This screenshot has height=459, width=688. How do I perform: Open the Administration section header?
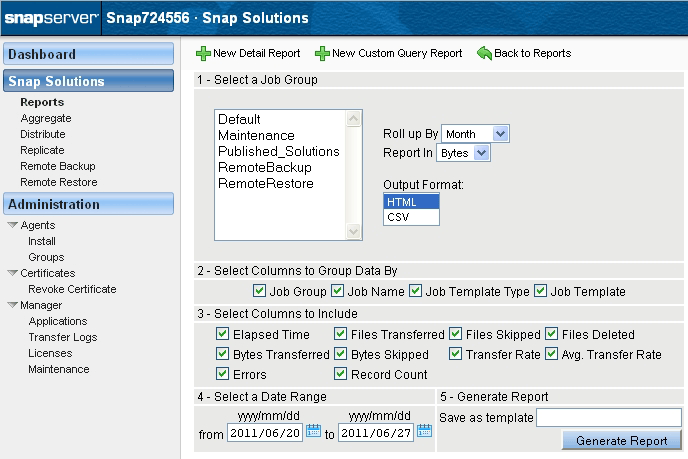(89, 204)
